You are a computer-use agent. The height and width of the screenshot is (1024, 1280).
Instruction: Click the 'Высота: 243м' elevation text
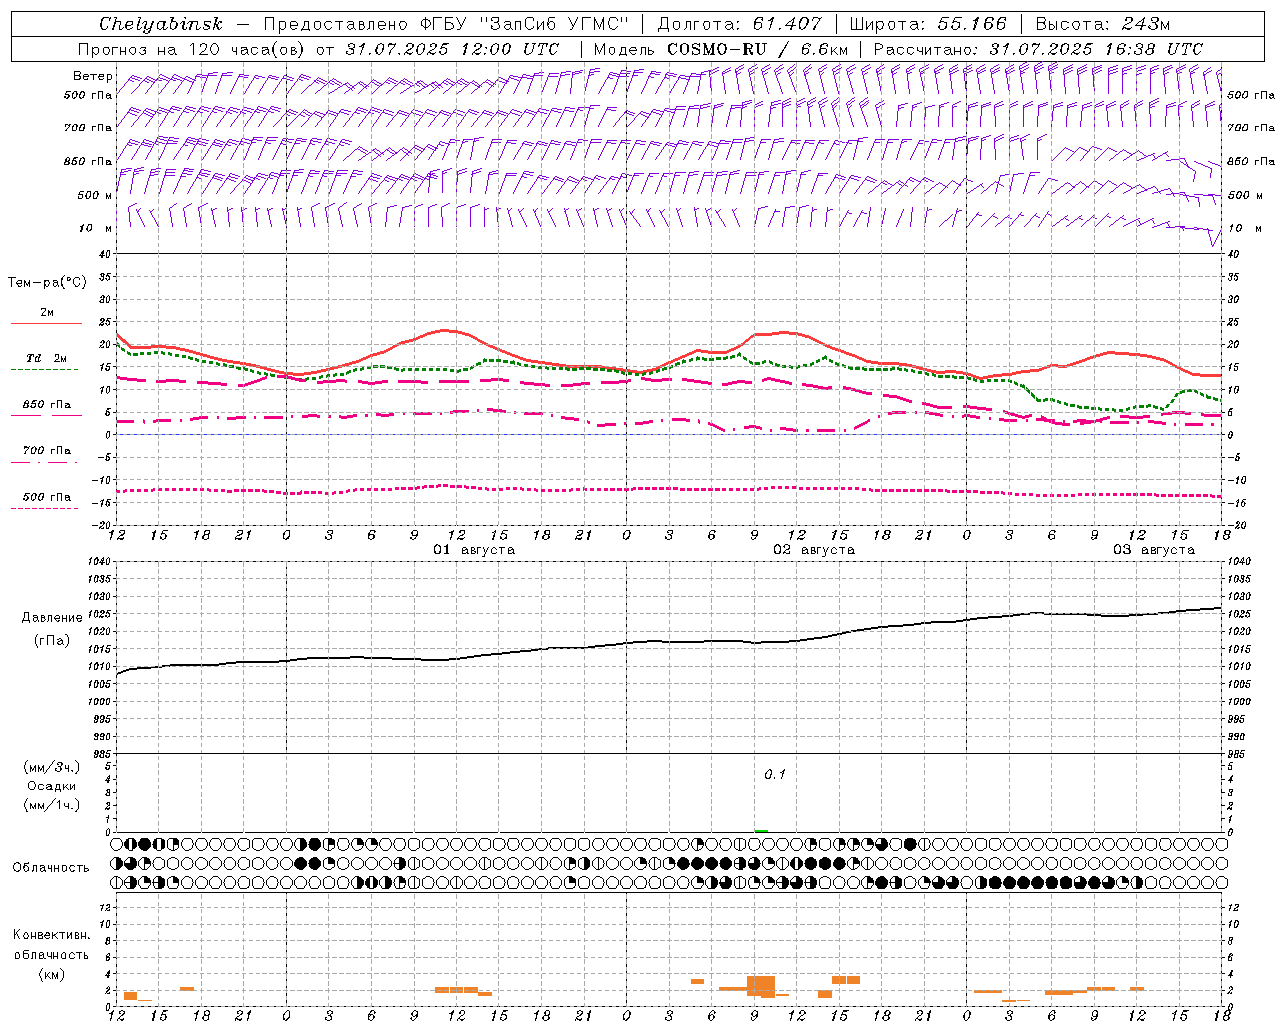pos(1103,24)
